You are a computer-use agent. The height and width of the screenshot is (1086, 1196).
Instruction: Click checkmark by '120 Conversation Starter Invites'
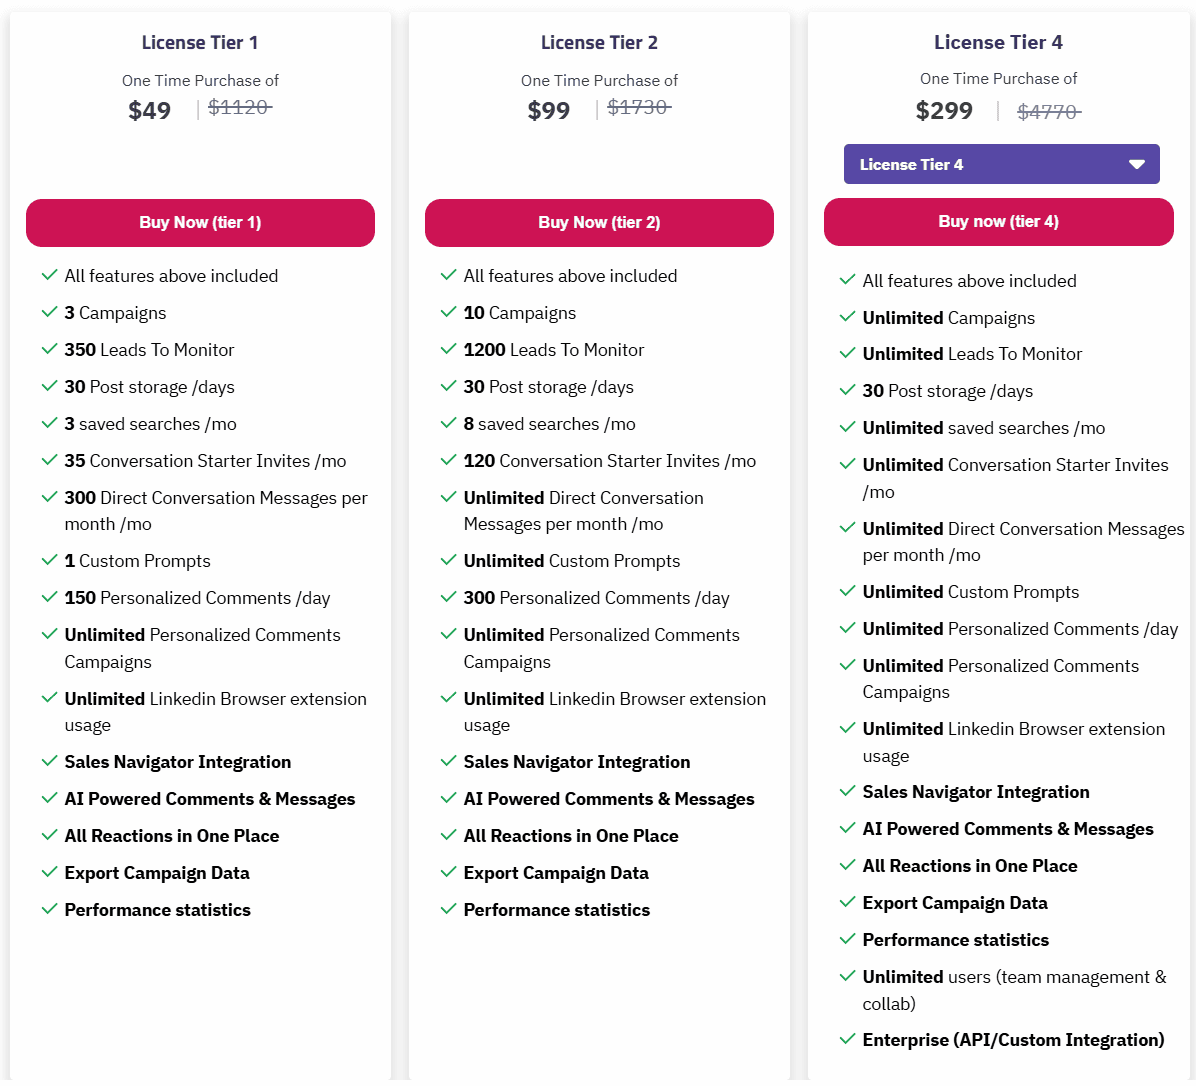(x=448, y=460)
